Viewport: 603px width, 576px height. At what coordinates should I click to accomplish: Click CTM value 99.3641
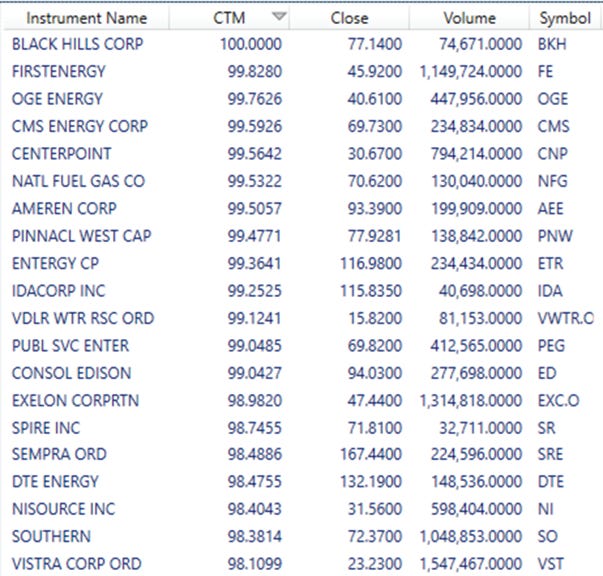pos(254,263)
